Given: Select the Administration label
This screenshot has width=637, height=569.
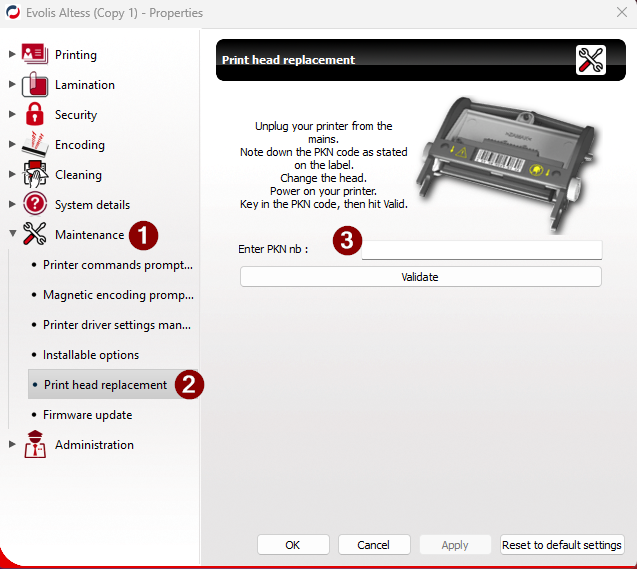Looking at the screenshot, I should point(94,445).
